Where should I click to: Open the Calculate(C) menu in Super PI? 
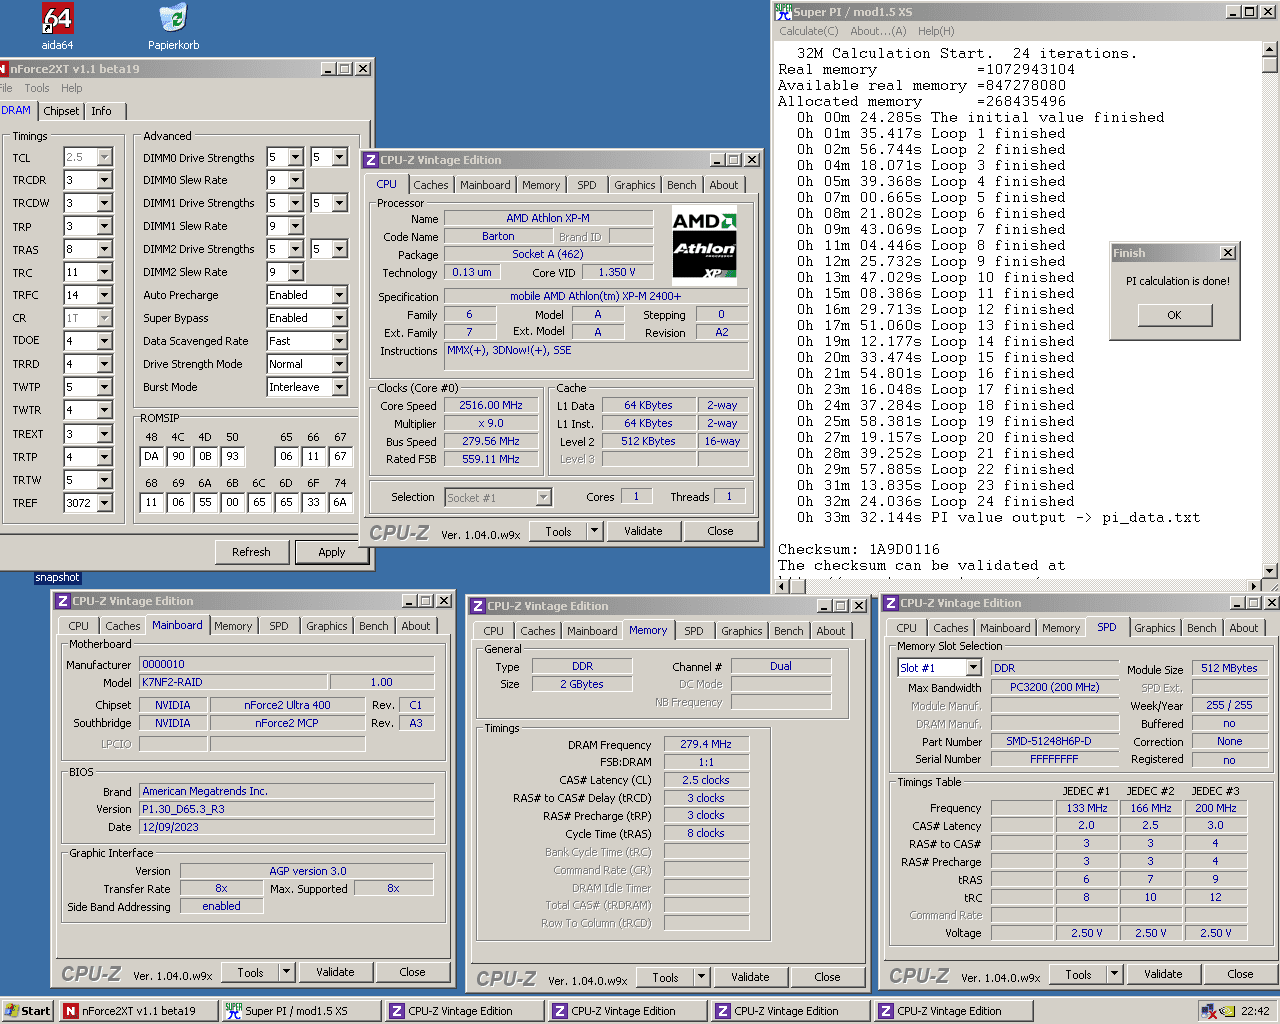[808, 31]
